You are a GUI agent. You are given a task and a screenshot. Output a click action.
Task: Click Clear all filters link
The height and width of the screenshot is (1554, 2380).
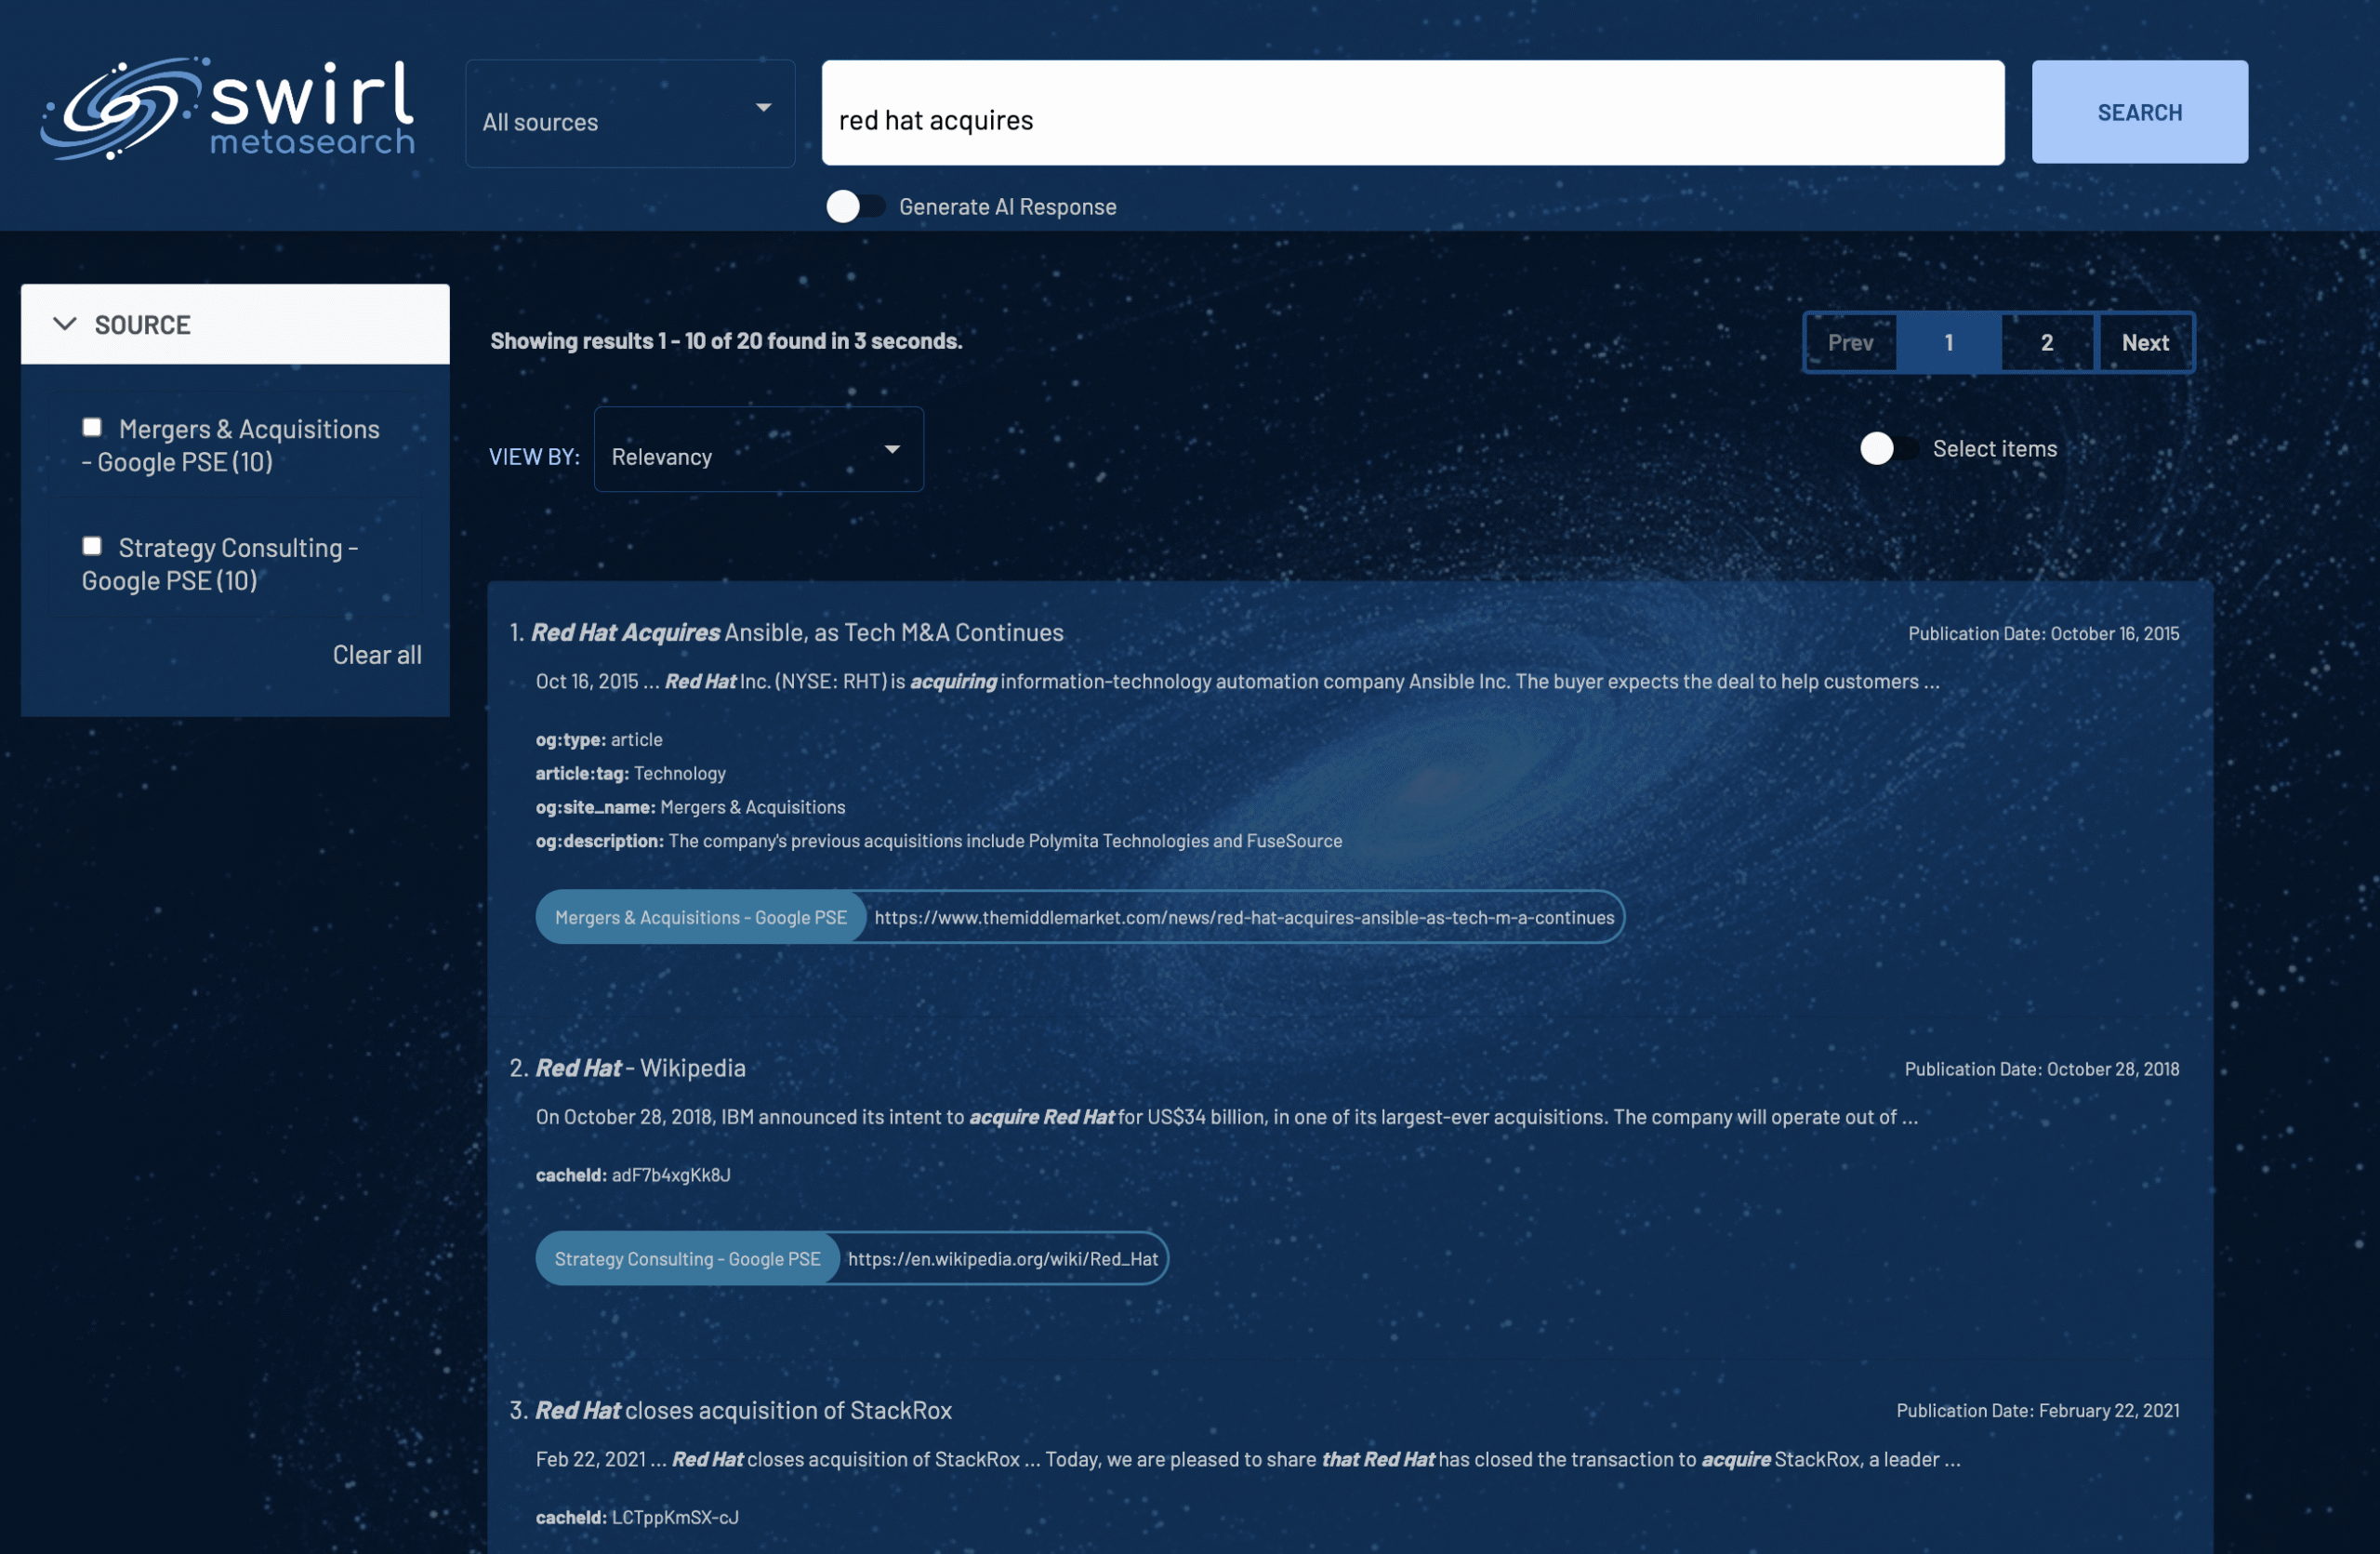click(377, 655)
